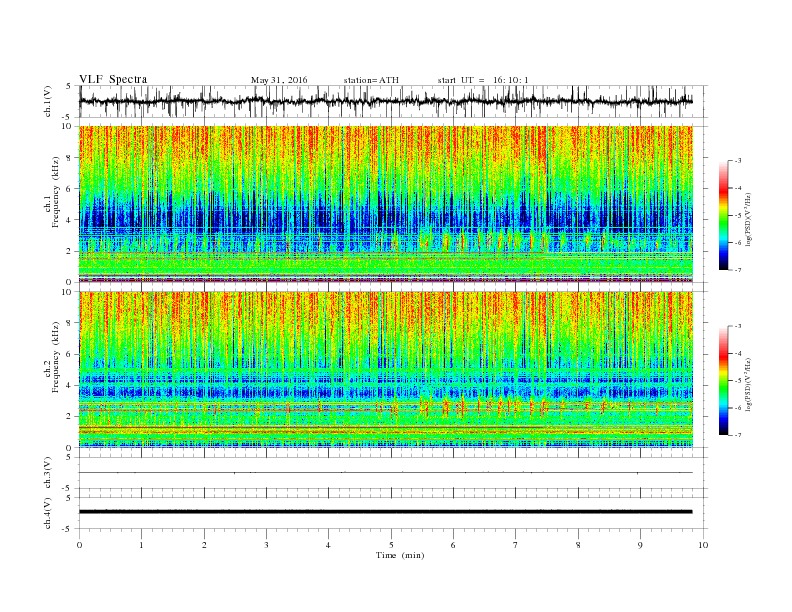Select the date text "May 31, 2016"
Screen dimensions: 792x612
[x=279, y=80]
